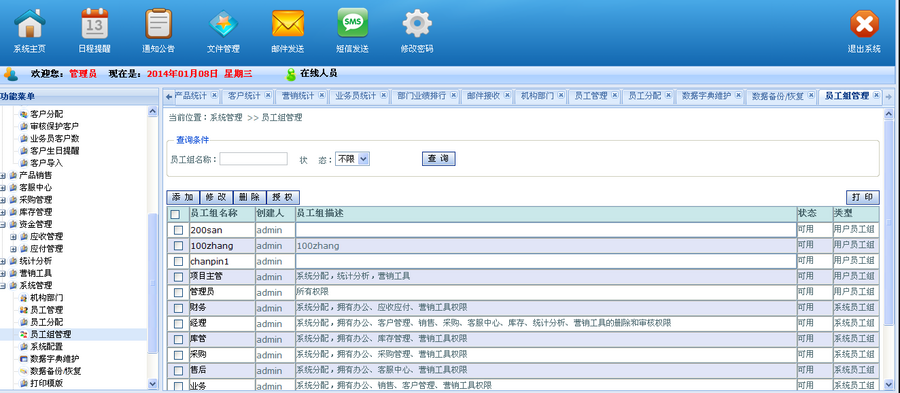Open the 邮件发送 envelope icon
The image size is (900, 393).
point(288,24)
